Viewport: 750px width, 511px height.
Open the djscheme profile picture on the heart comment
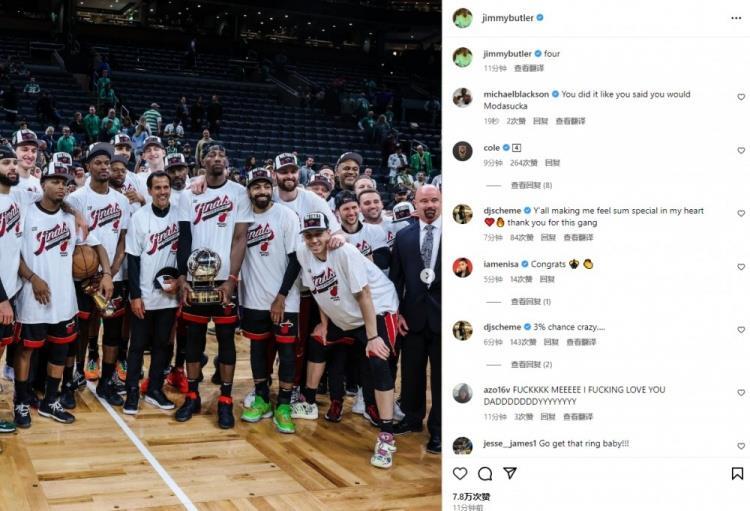coord(463,214)
